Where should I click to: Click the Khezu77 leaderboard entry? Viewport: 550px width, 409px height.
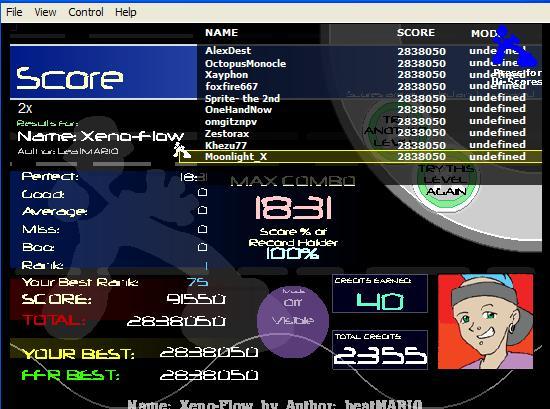226,145
